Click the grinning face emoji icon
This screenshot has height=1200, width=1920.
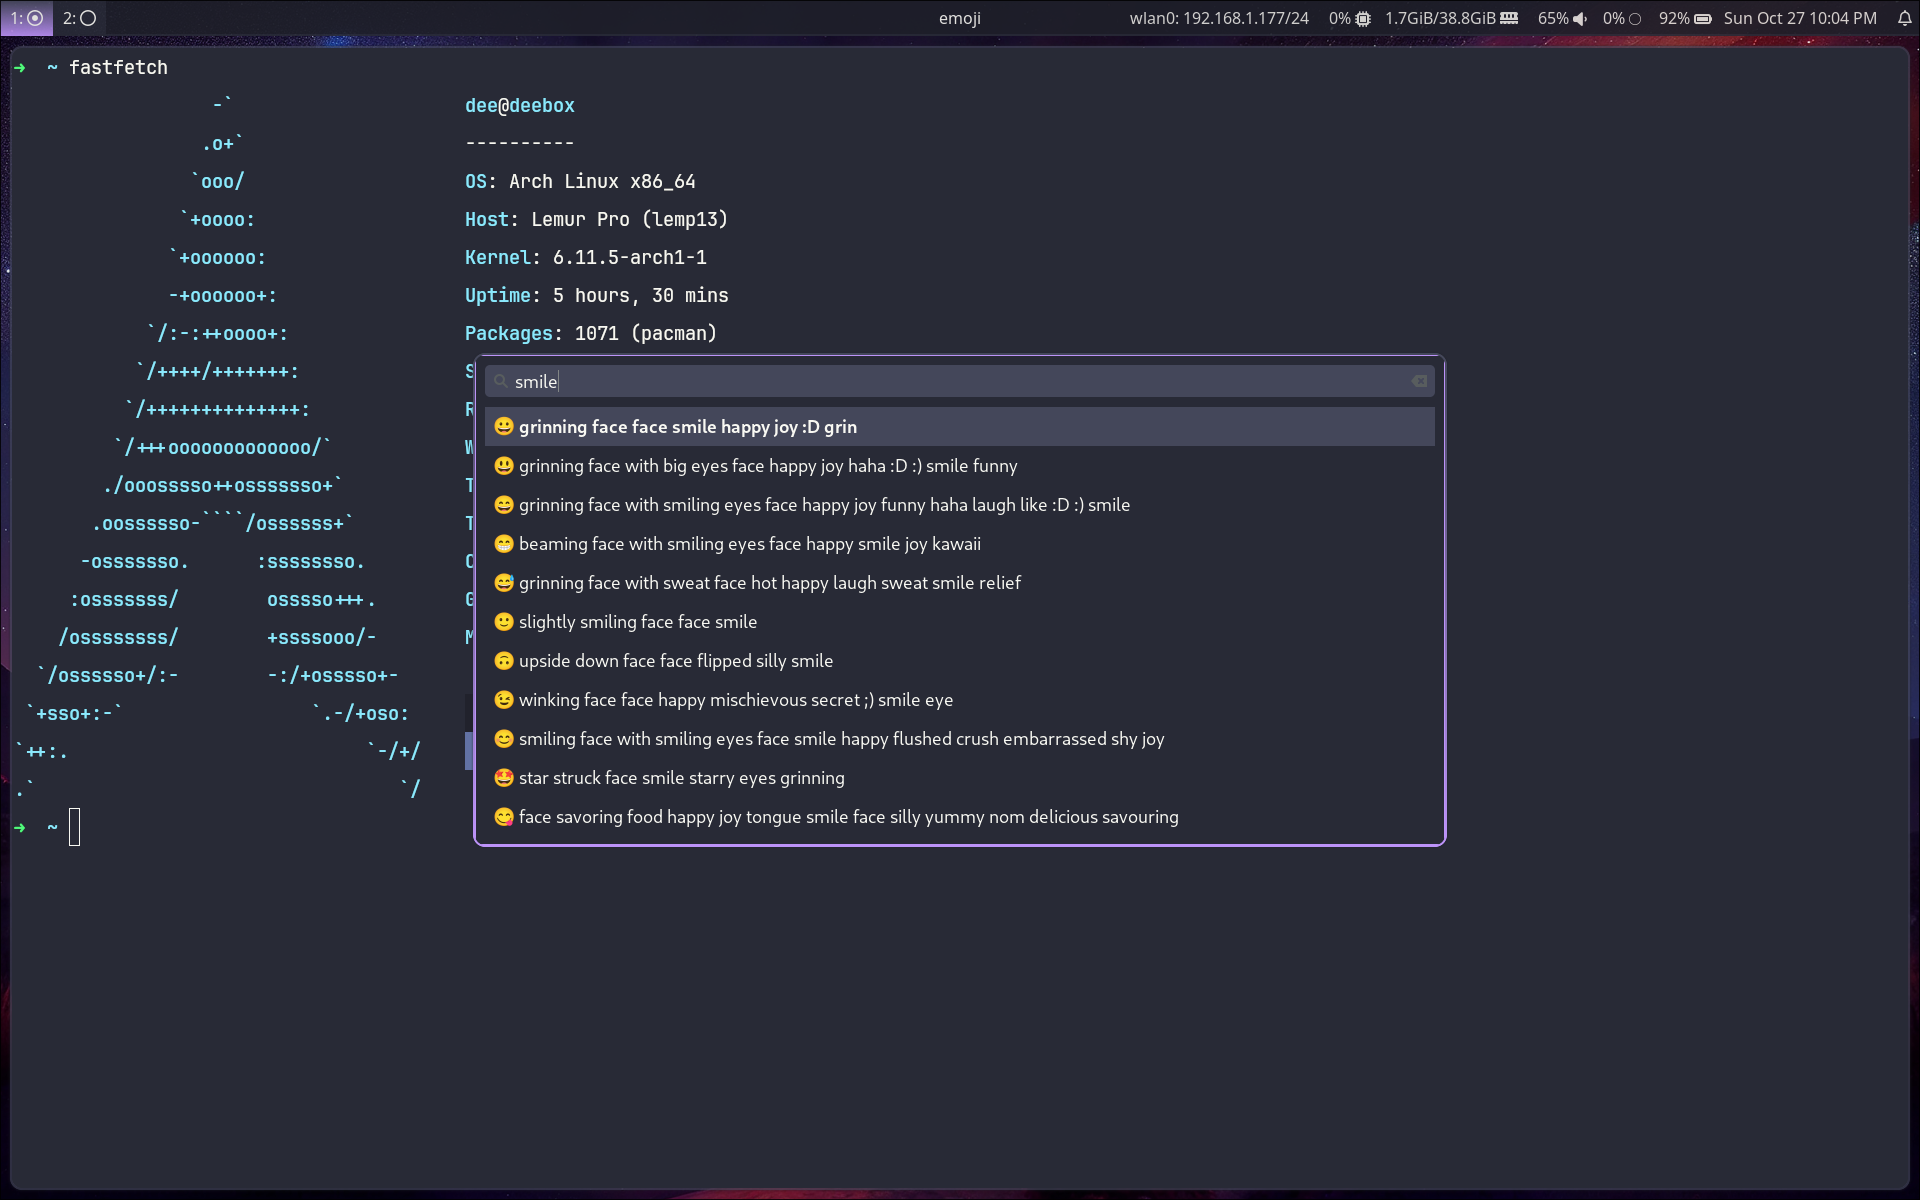pos(504,427)
